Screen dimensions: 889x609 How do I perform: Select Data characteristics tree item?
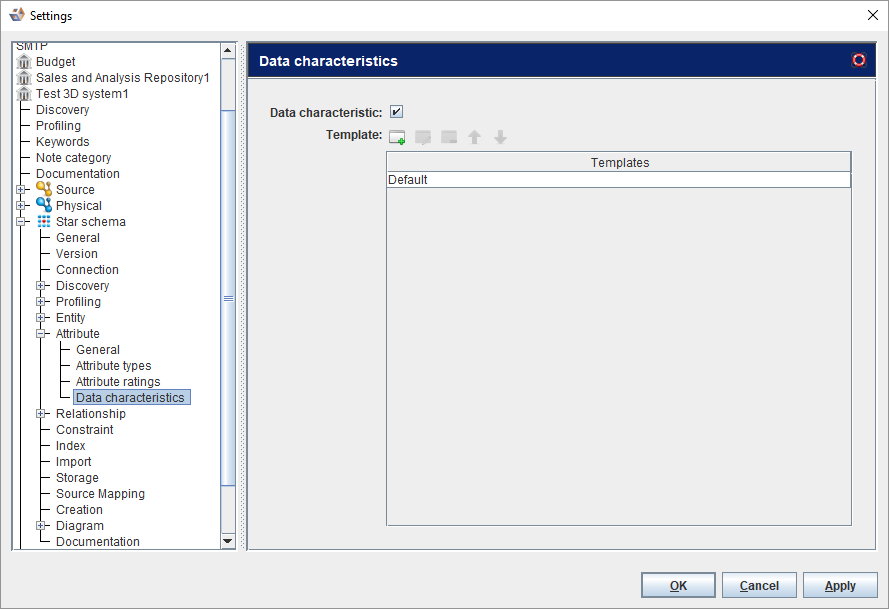pos(130,397)
